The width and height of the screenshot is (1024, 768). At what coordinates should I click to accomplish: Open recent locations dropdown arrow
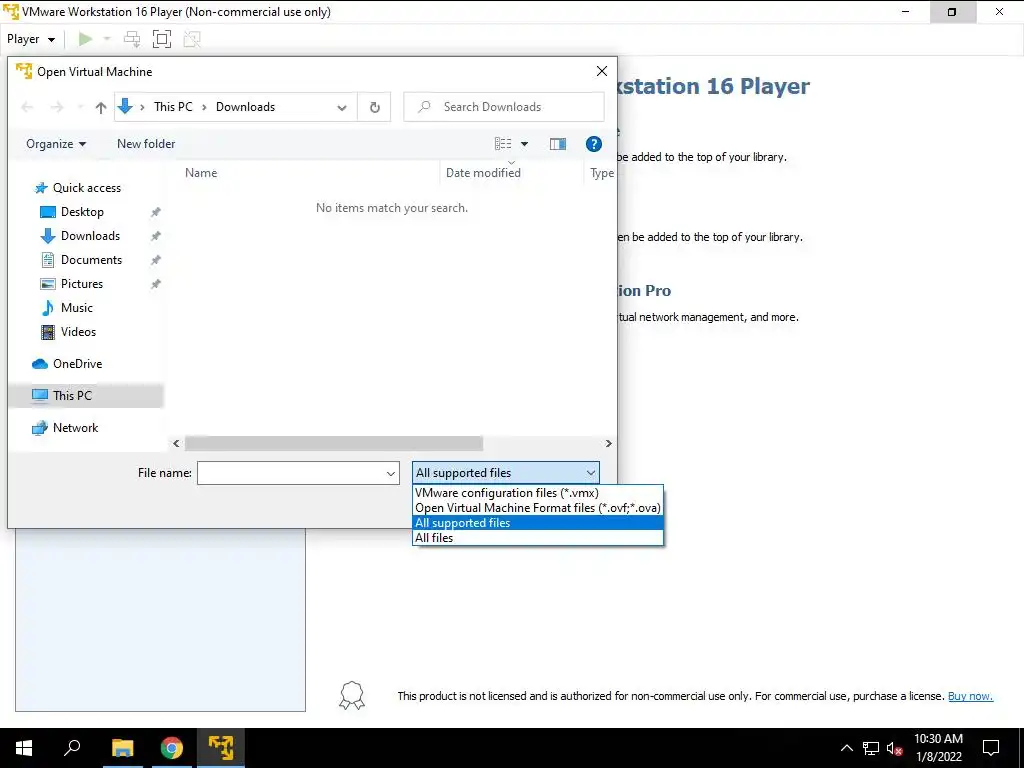pyautogui.click(x=80, y=107)
